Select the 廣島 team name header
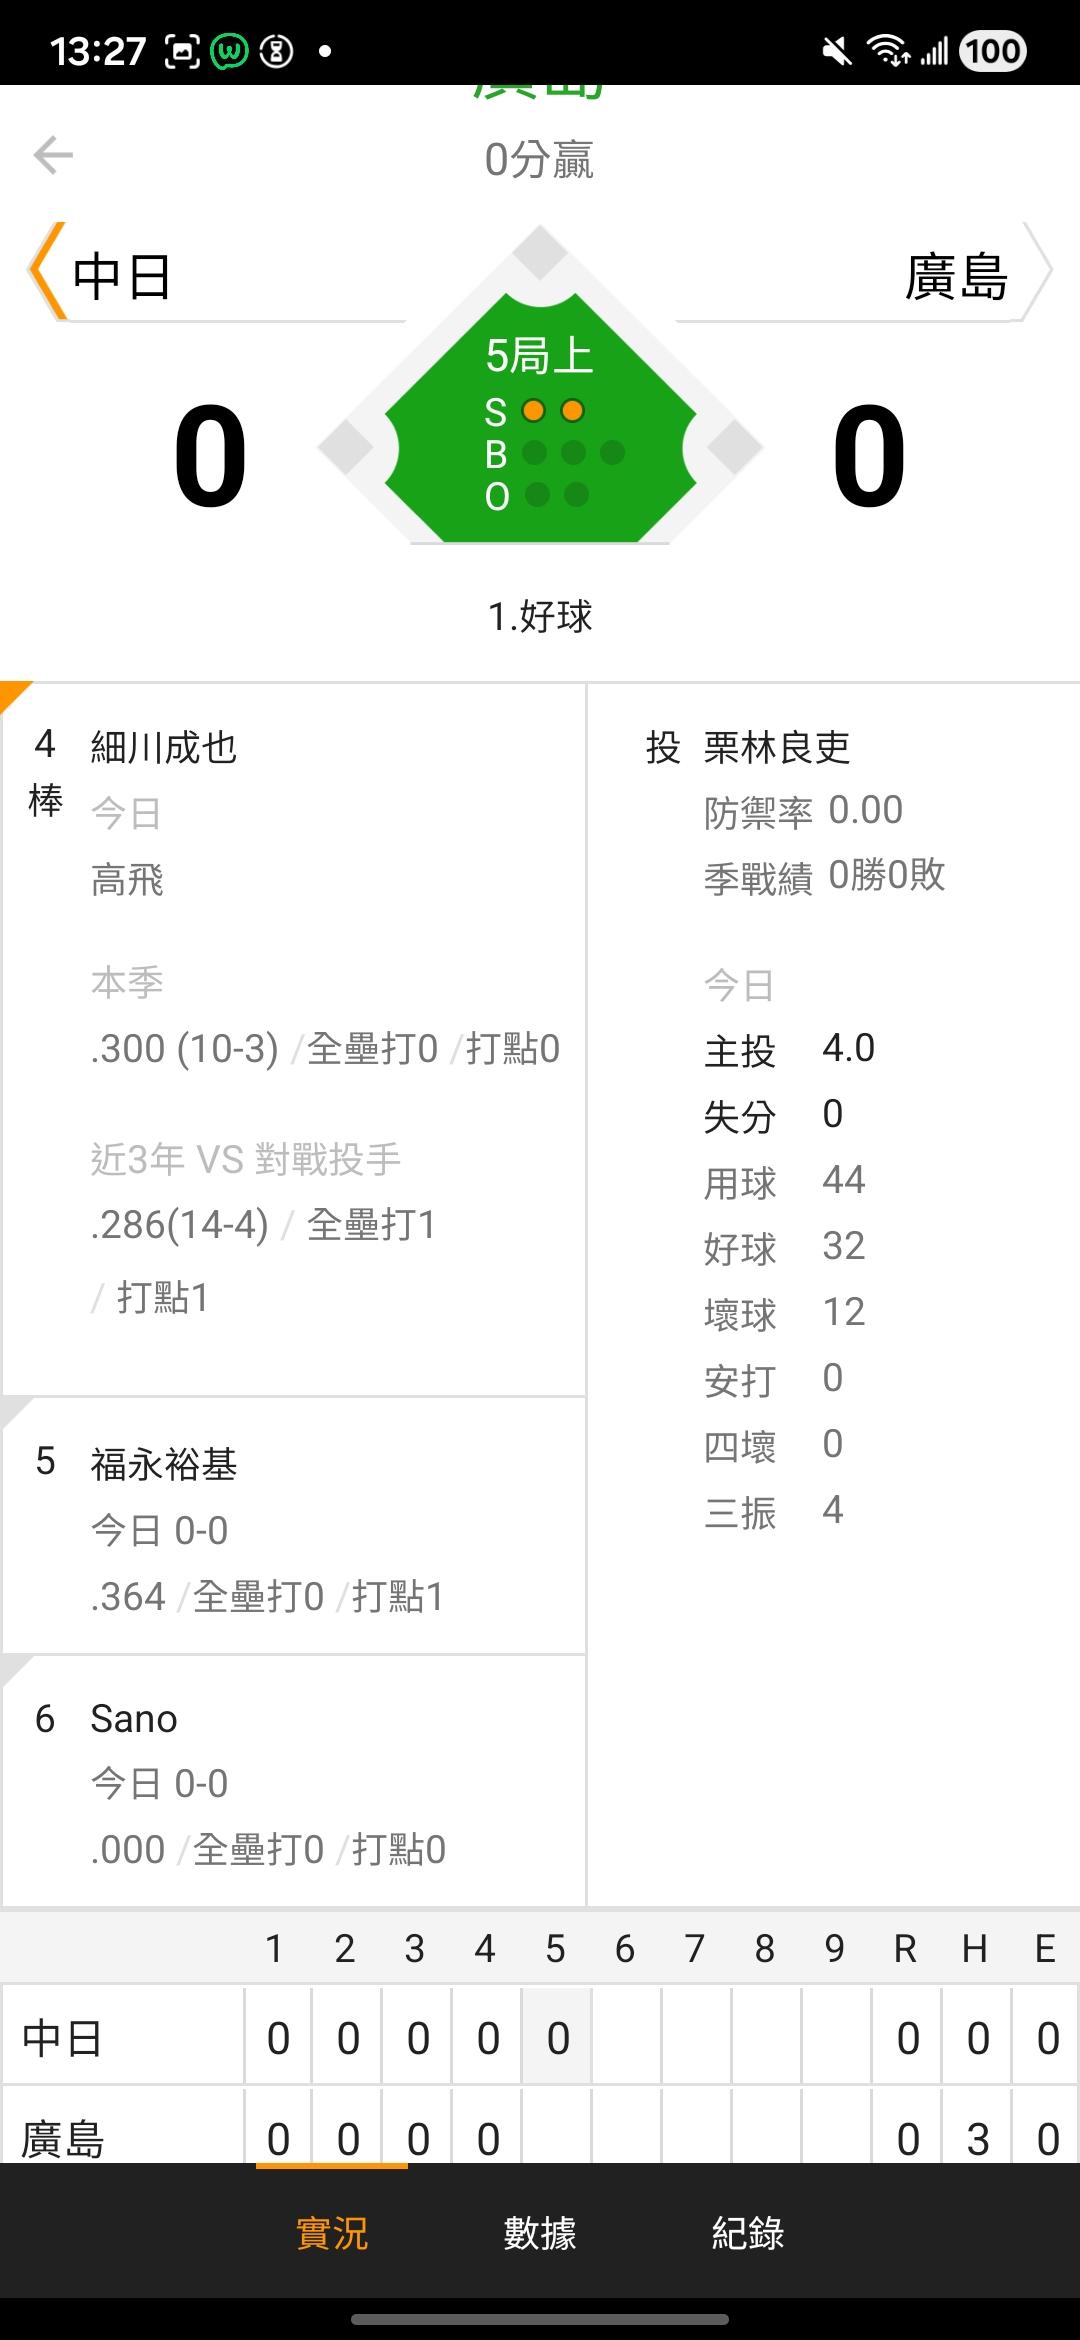Screen dimensions: 1080x2340 coord(956,277)
